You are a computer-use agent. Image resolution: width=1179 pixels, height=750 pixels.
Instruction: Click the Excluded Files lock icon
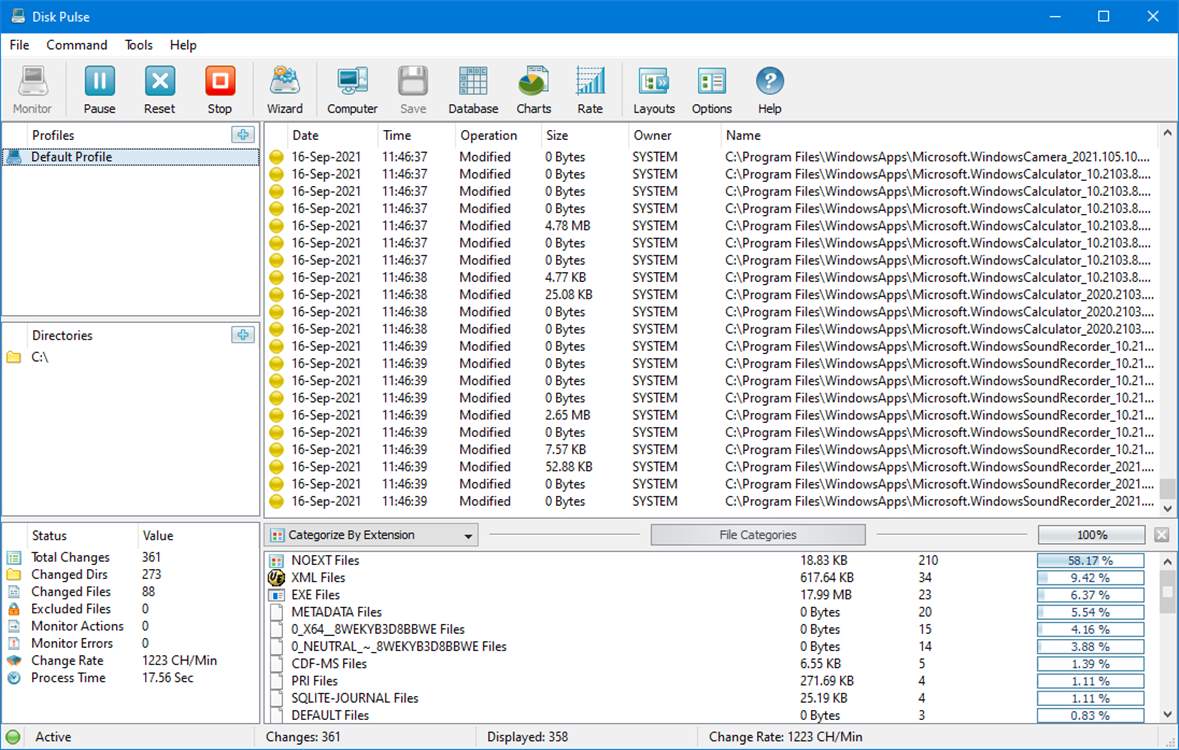click(14, 609)
